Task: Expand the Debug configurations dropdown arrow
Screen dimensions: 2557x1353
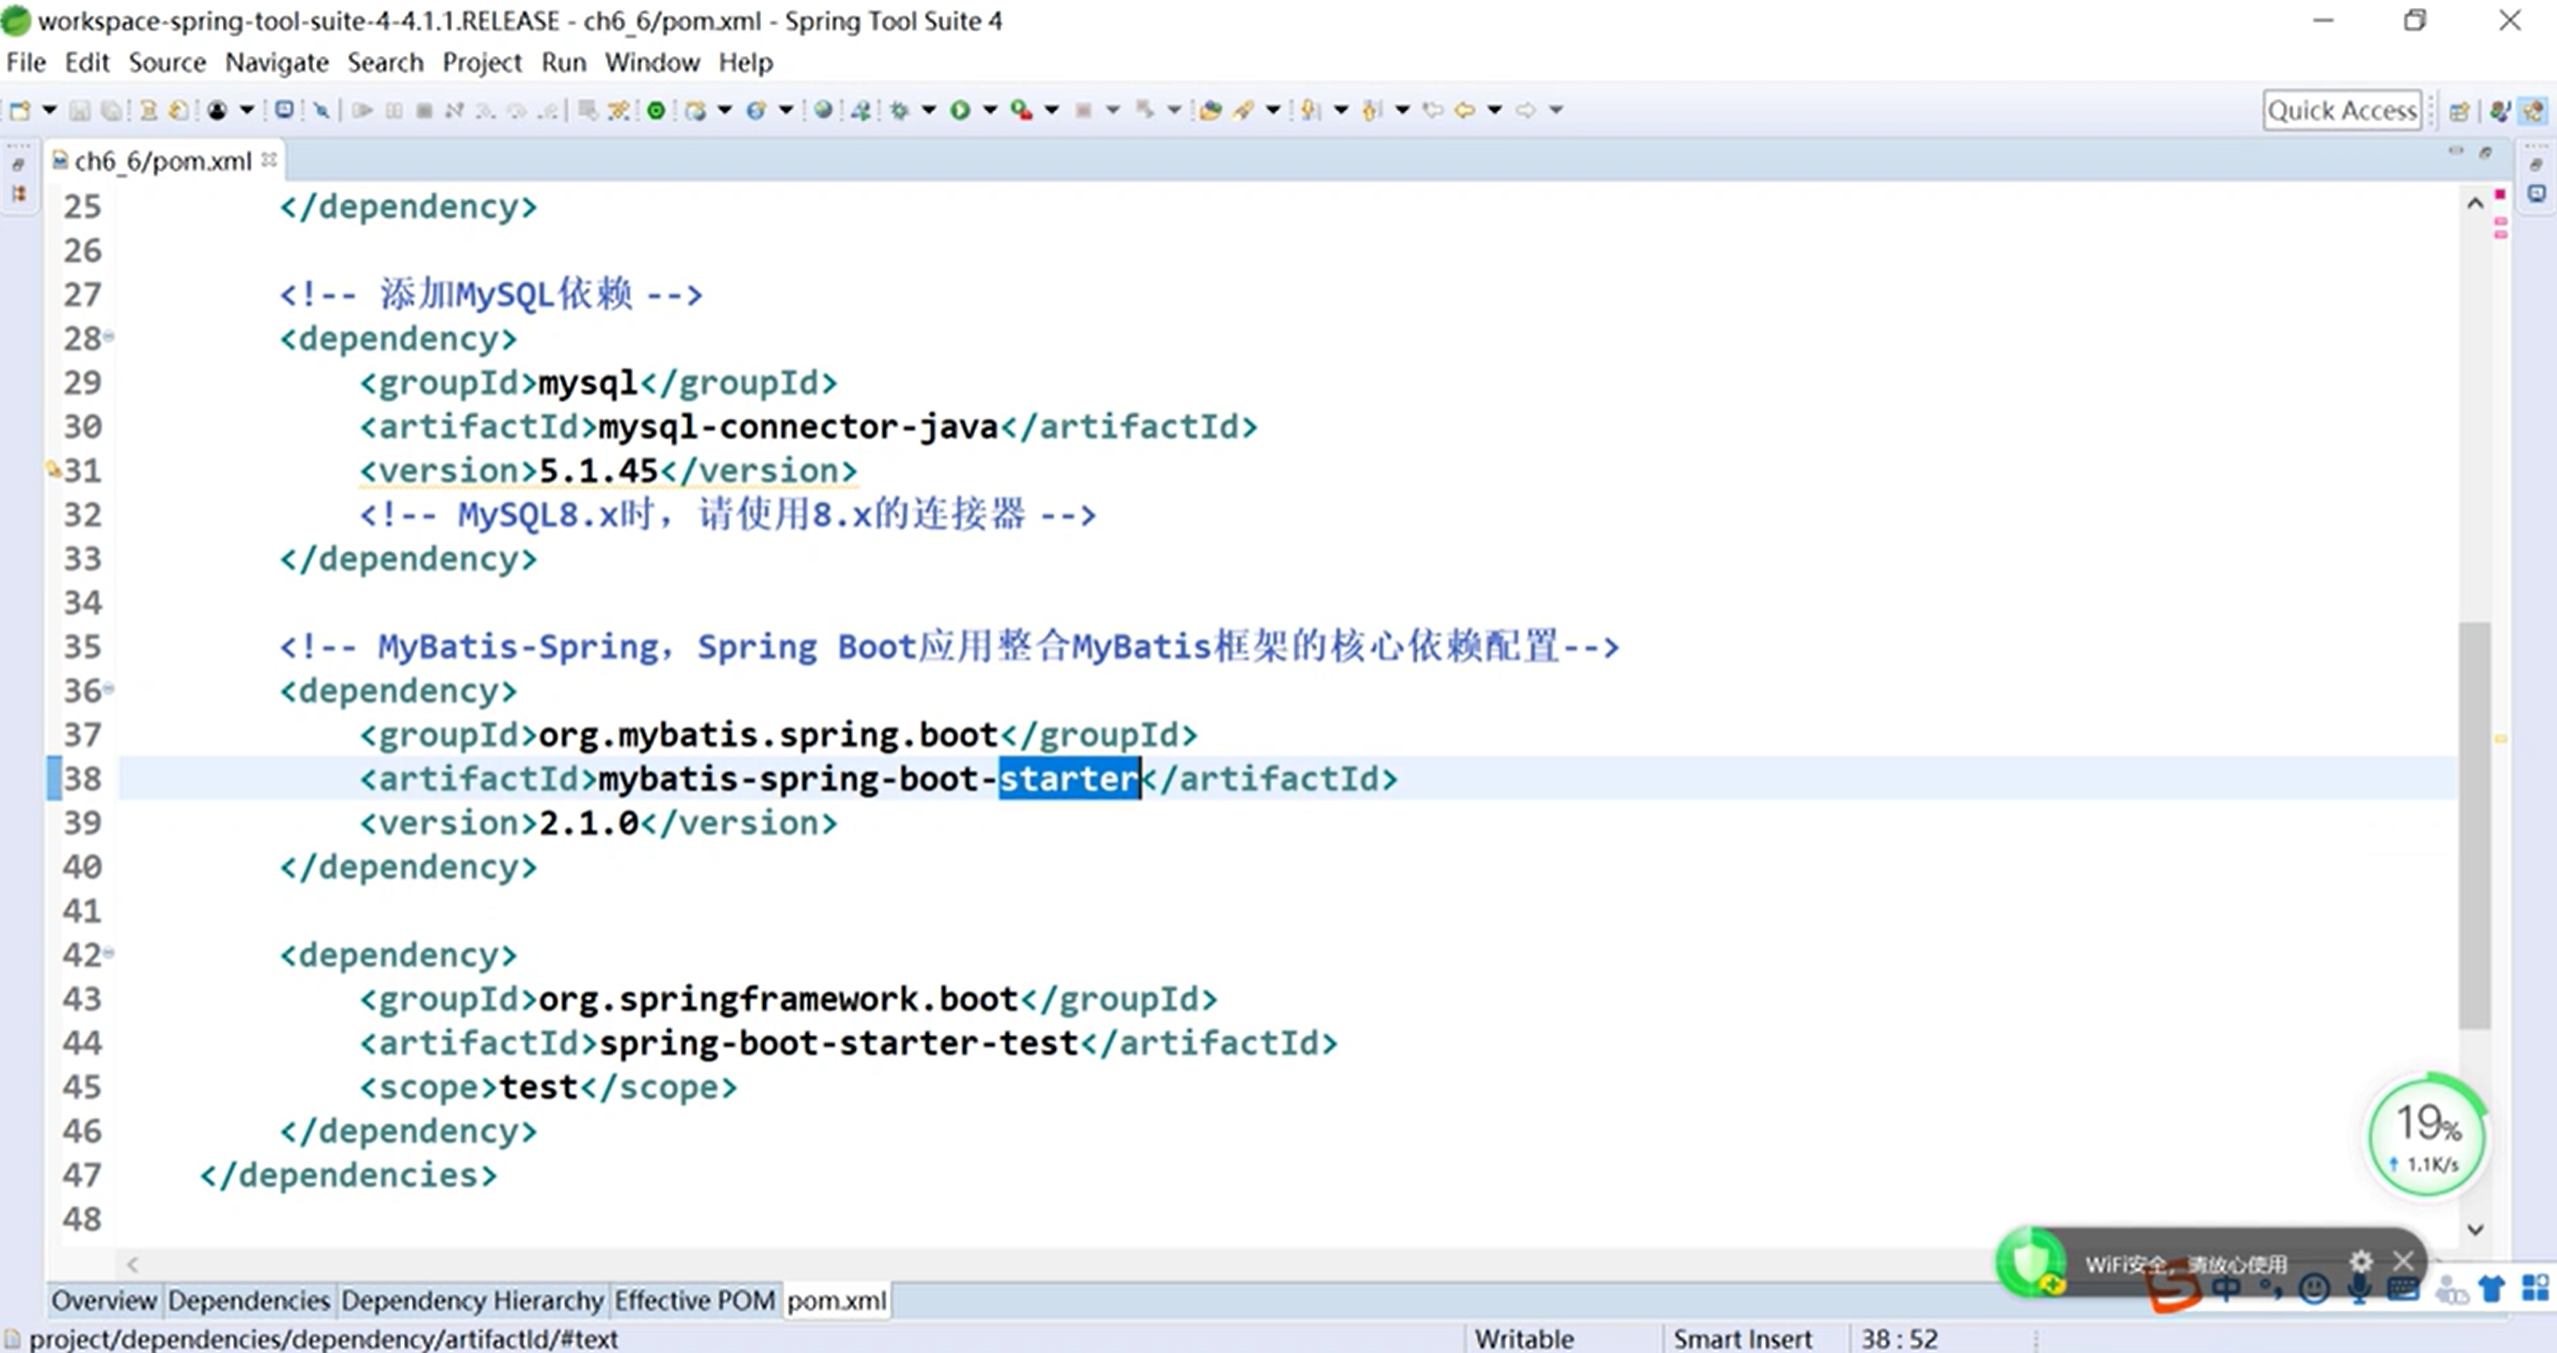Action: click(x=929, y=110)
